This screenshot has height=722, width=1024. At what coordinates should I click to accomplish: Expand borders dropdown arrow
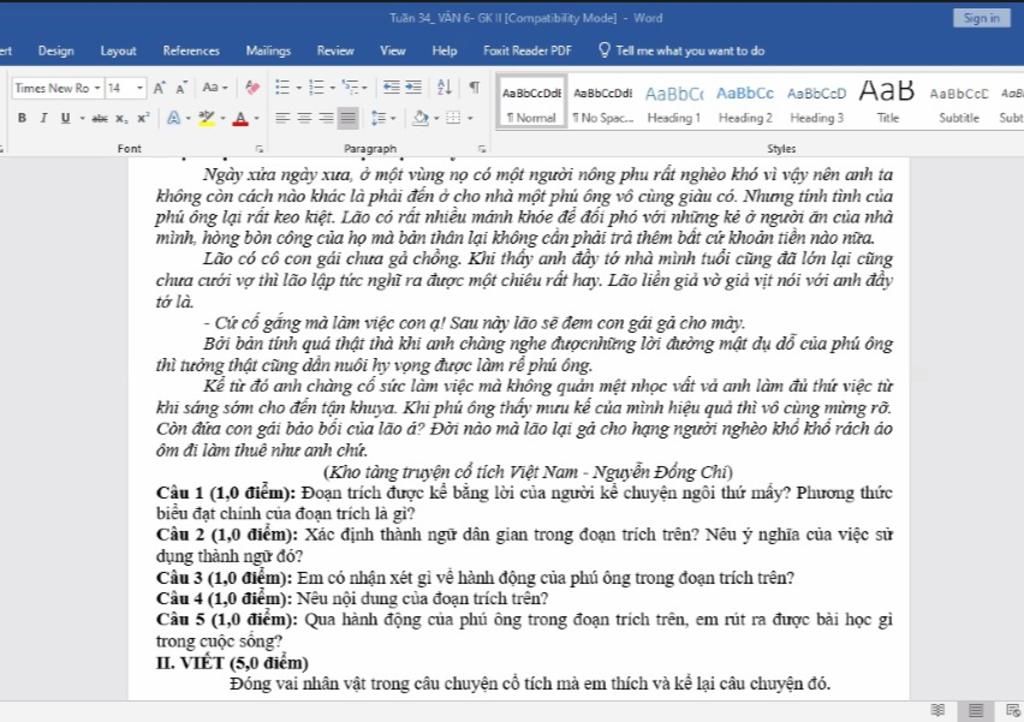tap(470, 118)
